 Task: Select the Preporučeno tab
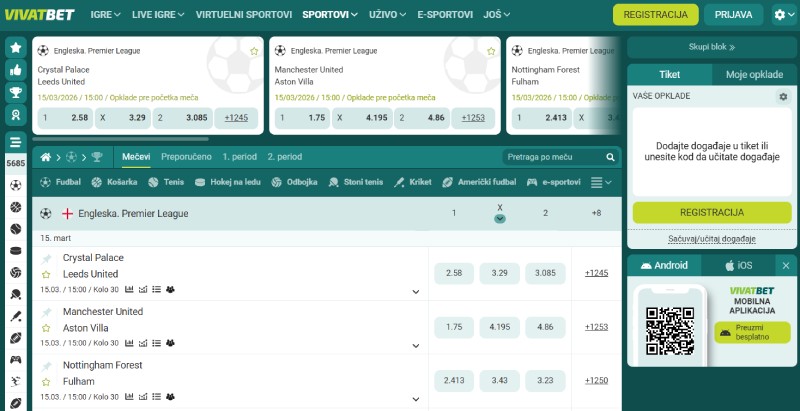(x=186, y=157)
